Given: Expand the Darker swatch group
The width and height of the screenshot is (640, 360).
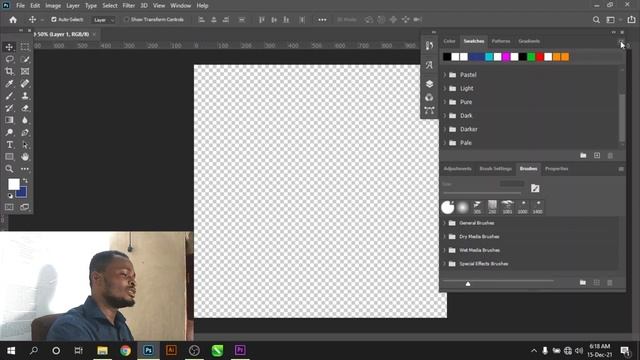Looking at the screenshot, I should pos(445,129).
